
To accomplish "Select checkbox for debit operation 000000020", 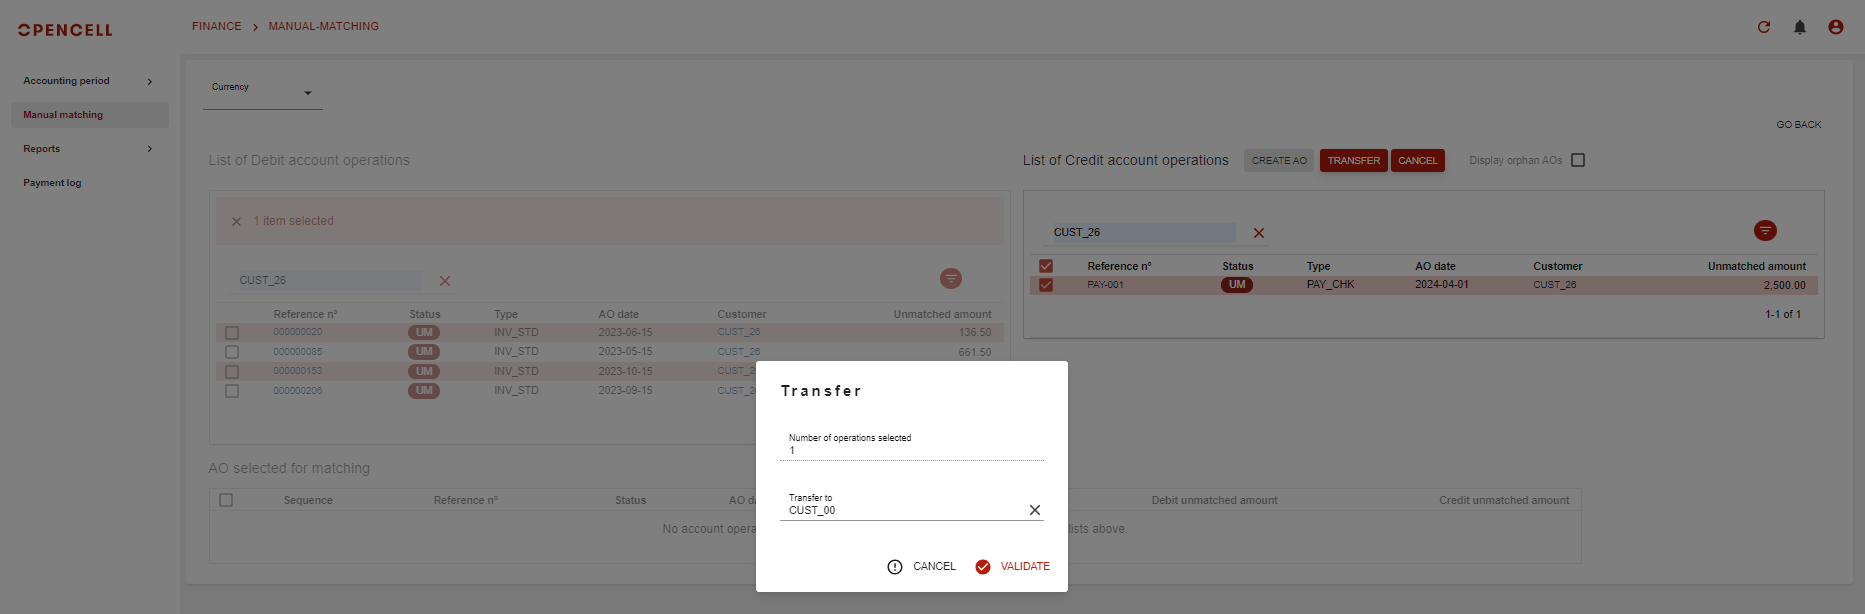I will [232, 333].
